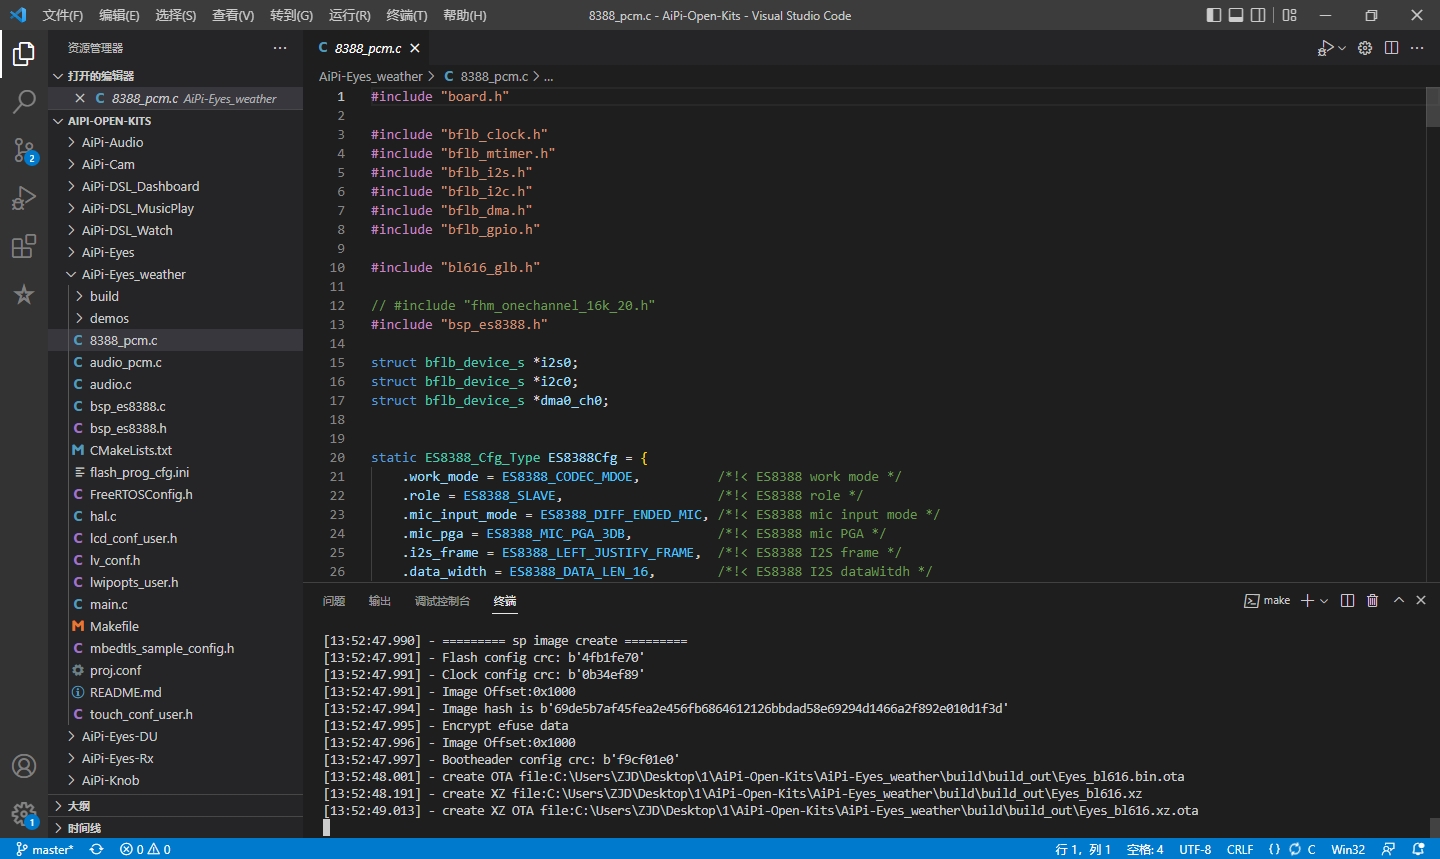Change line ending CRLF status item
The height and width of the screenshot is (859, 1440).
point(1240,849)
